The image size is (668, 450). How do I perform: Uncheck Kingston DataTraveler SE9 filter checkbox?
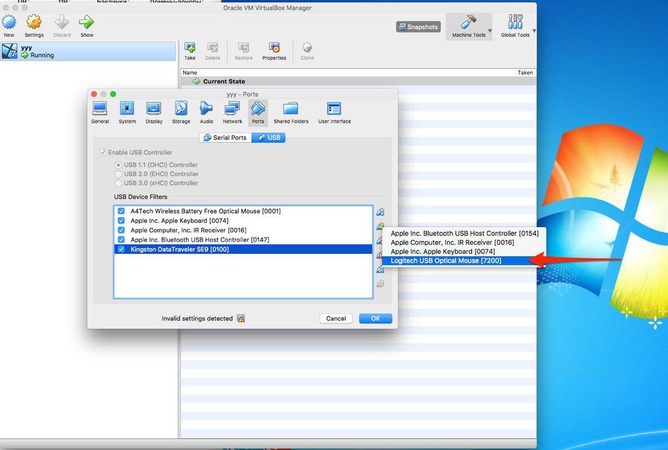tap(121, 249)
